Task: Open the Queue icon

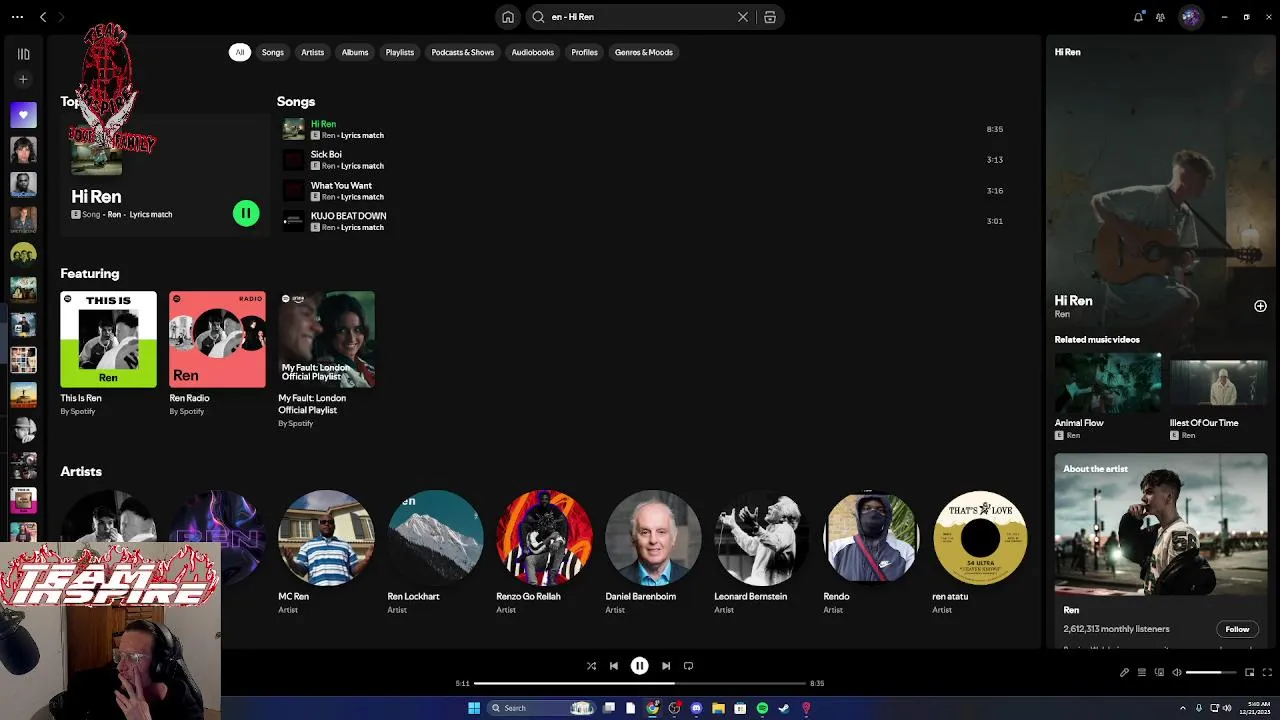Action: 1141,673
